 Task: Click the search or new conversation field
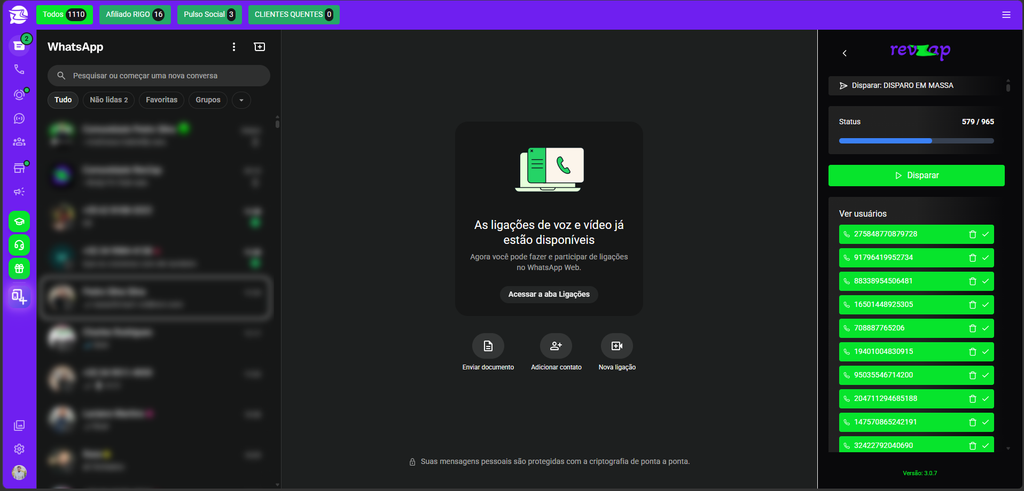coord(159,76)
